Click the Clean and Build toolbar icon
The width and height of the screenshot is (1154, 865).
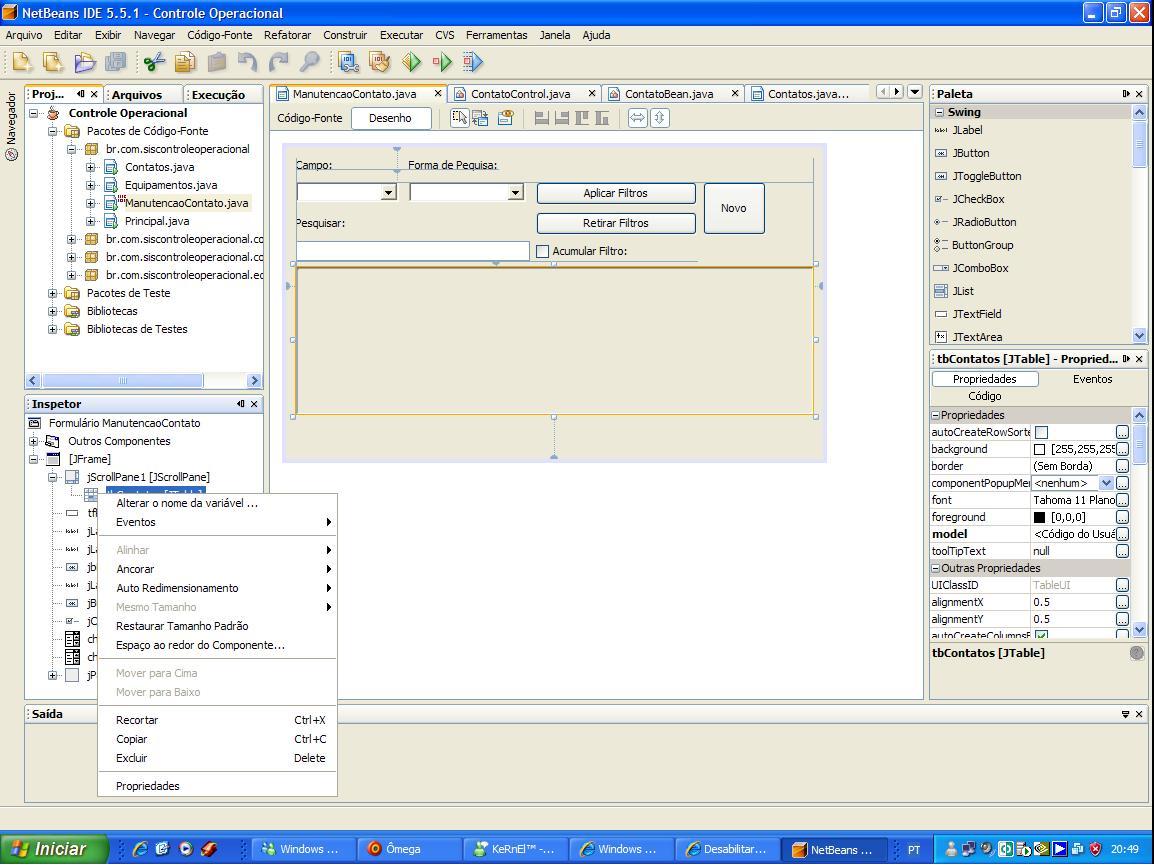379,63
